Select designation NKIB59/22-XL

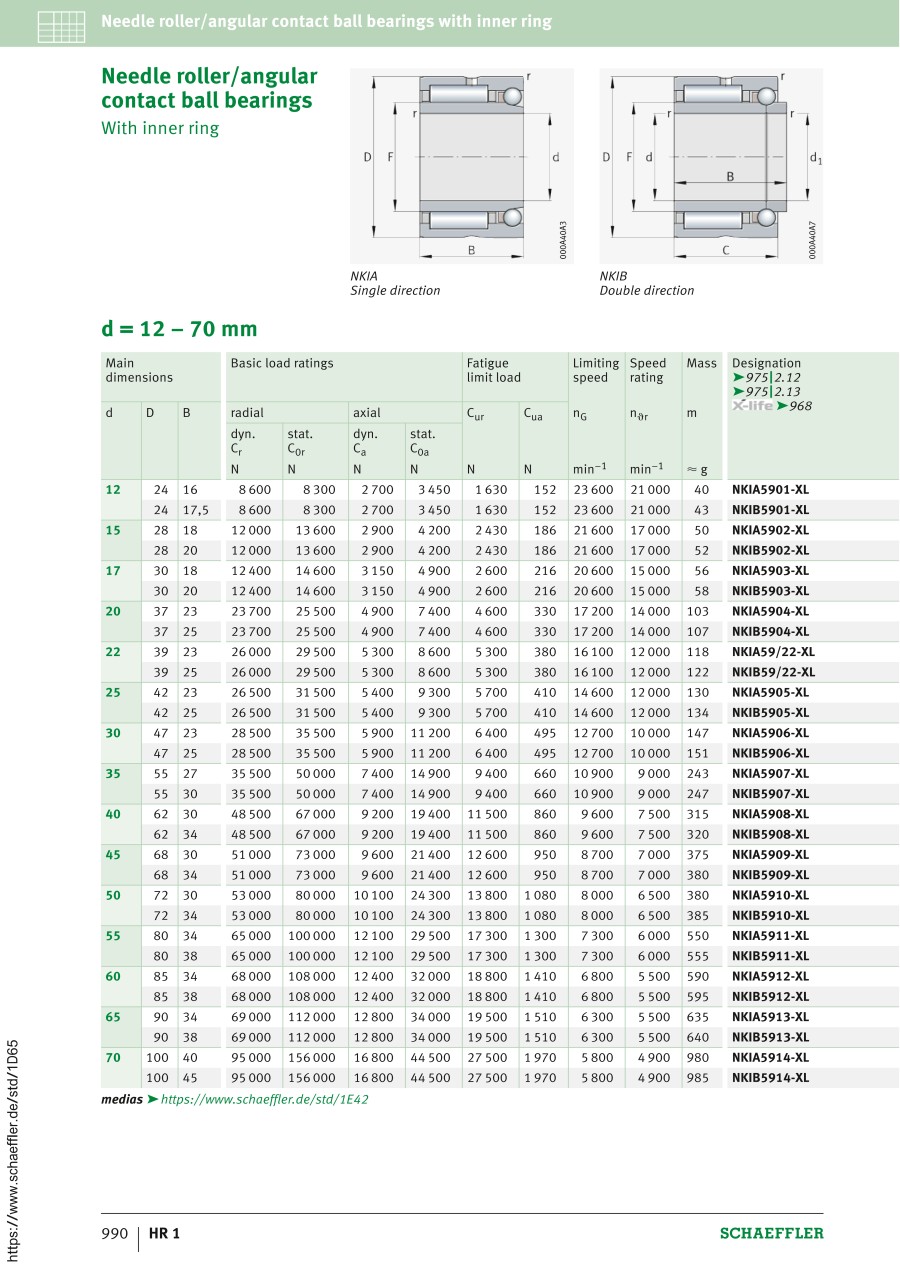click(x=773, y=672)
